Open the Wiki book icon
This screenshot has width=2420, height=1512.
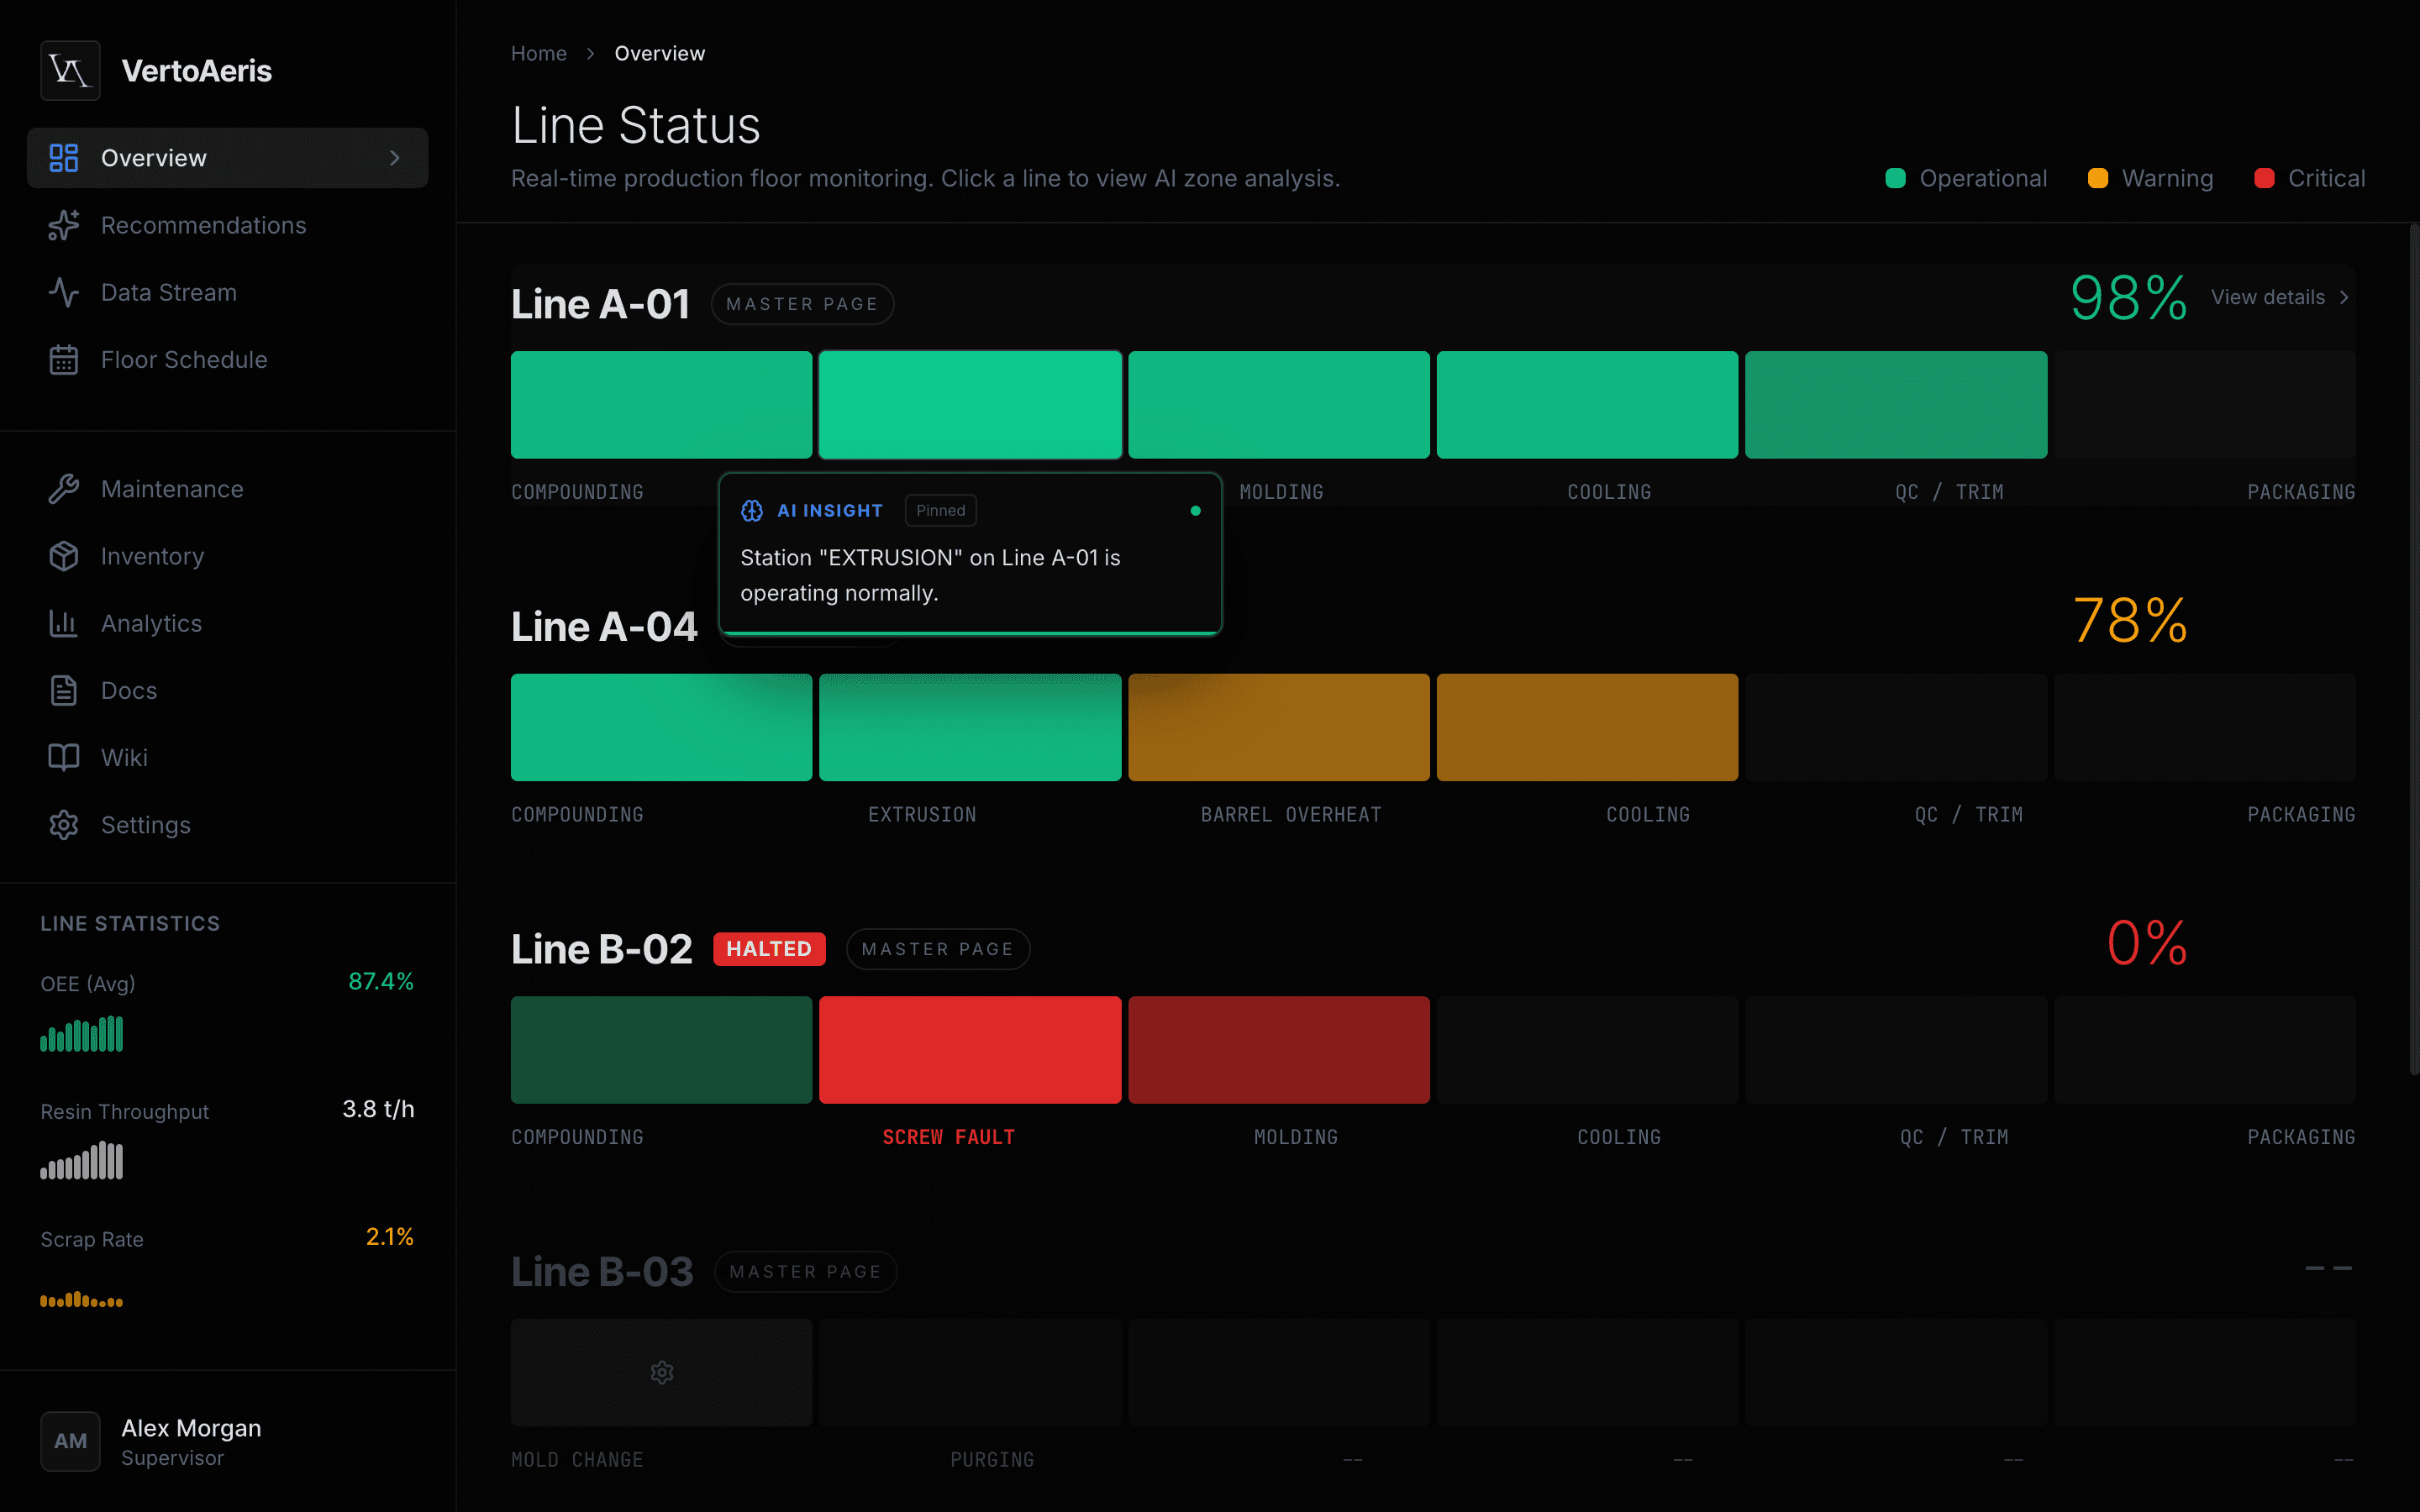[64, 757]
